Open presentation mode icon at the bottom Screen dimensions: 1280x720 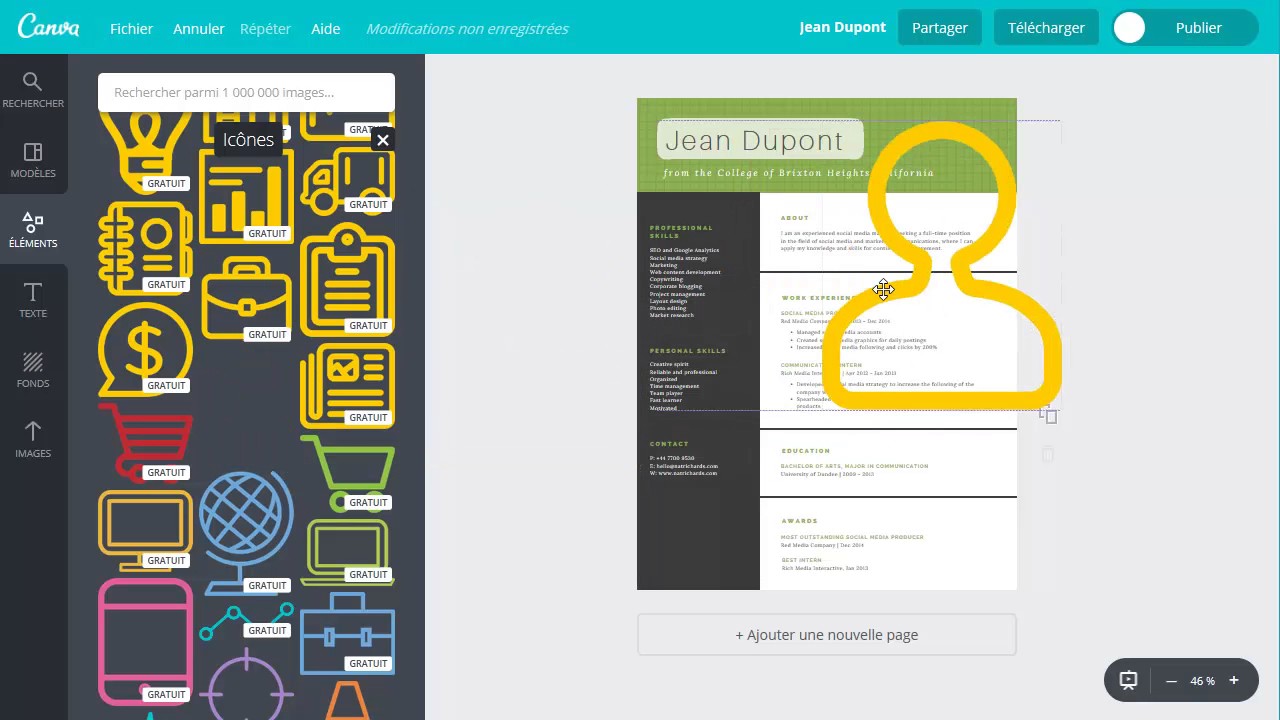pyautogui.click(x=1128, y=681)
